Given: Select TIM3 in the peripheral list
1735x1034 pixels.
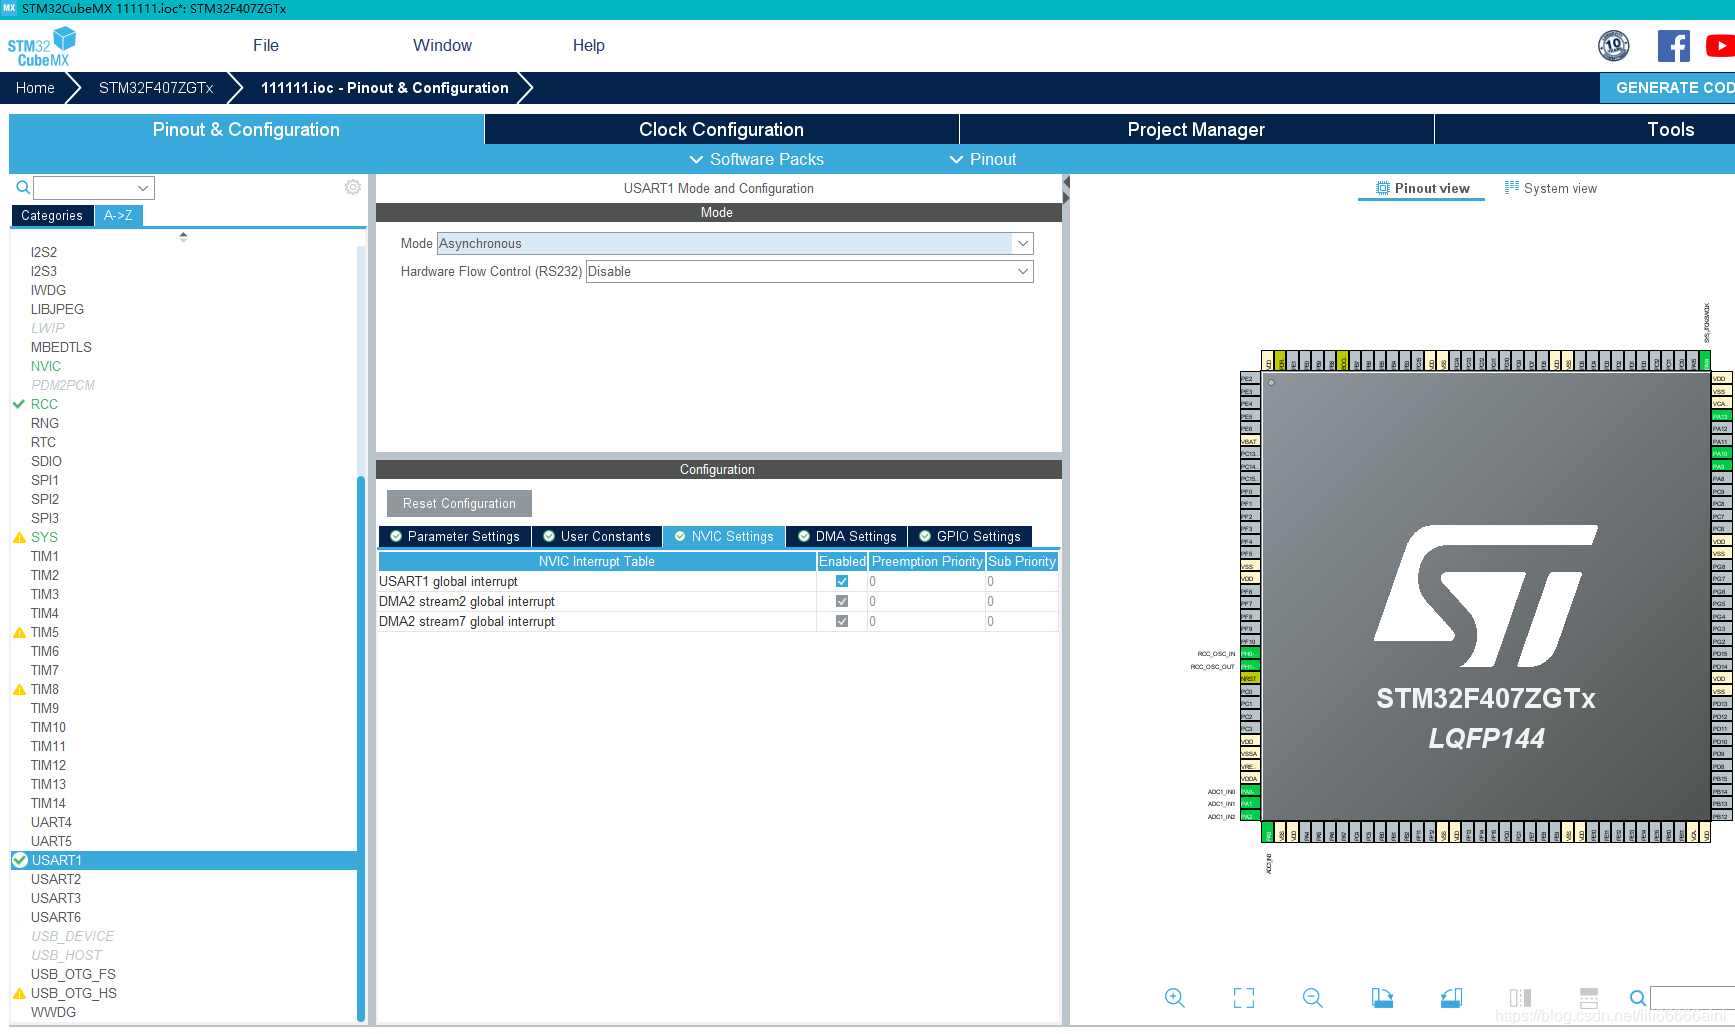Looking at the screenshot, I should (45, 594).
